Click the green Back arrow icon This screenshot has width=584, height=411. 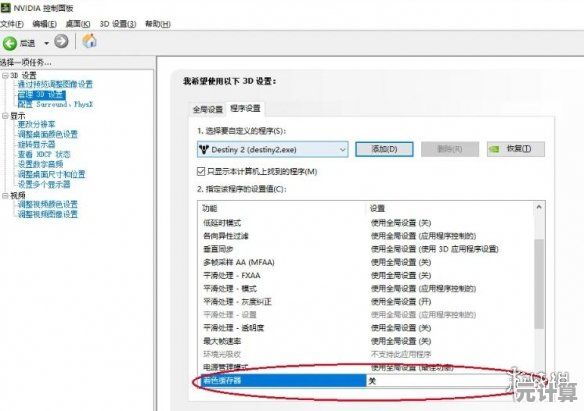coord(10,43)
